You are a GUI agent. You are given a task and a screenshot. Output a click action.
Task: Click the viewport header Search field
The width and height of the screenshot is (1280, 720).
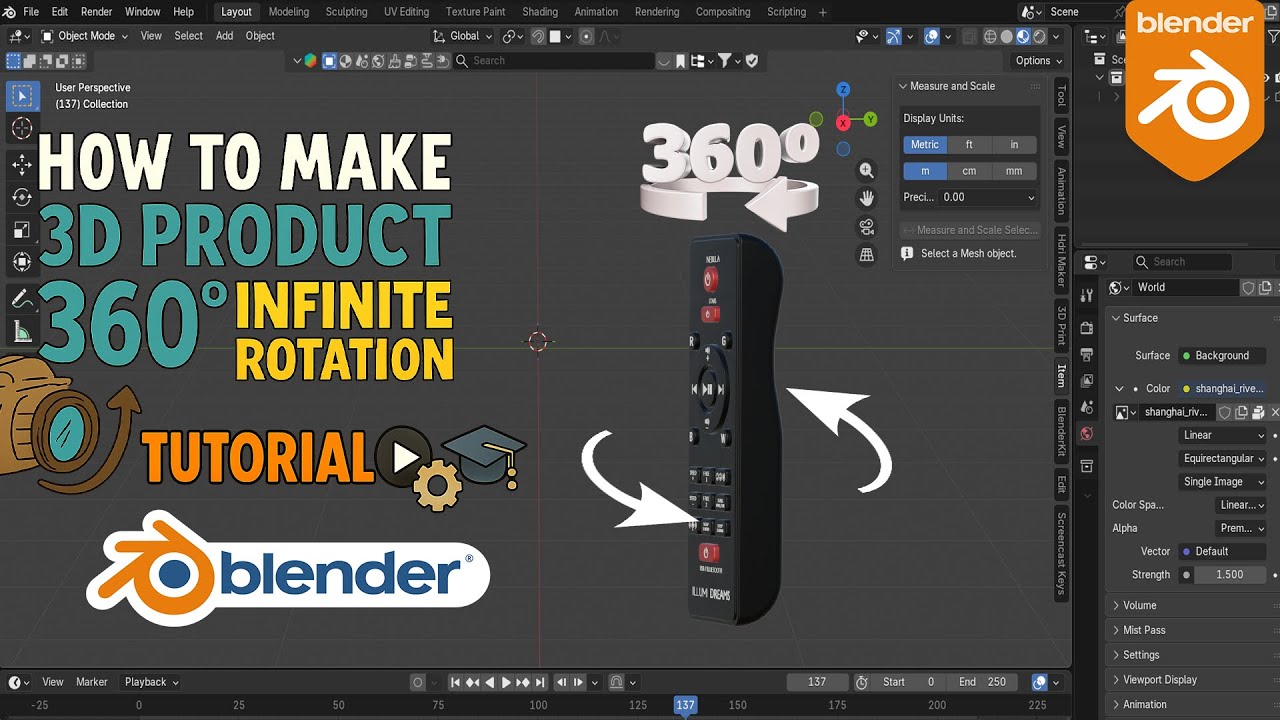click(554, 61)
